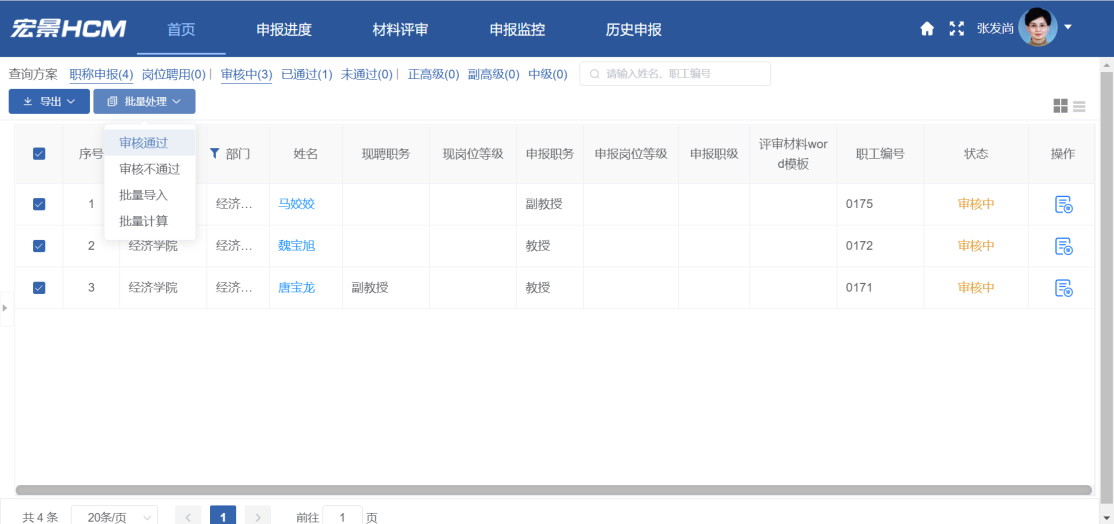Open the 马姣姣 name link
The height and width of the screenshot is (524, 1114).
click(296, 204)
